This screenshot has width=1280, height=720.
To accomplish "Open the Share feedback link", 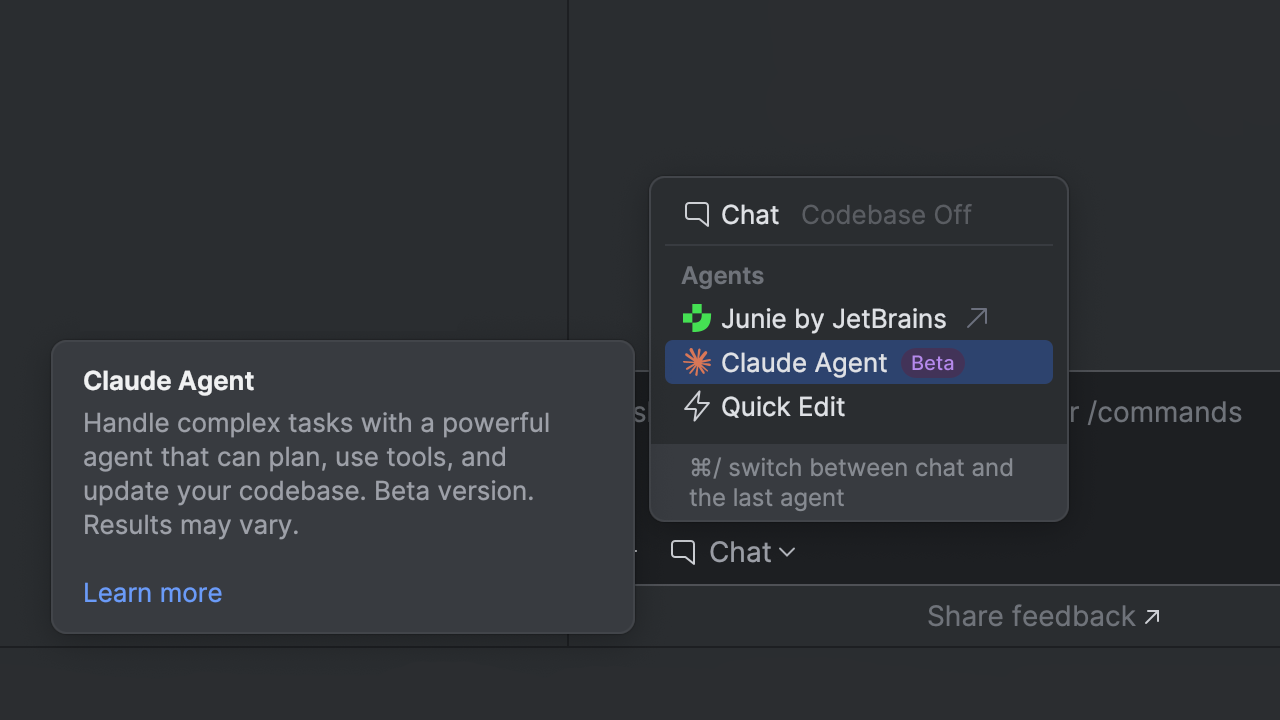I will (x=1031, y=616).
